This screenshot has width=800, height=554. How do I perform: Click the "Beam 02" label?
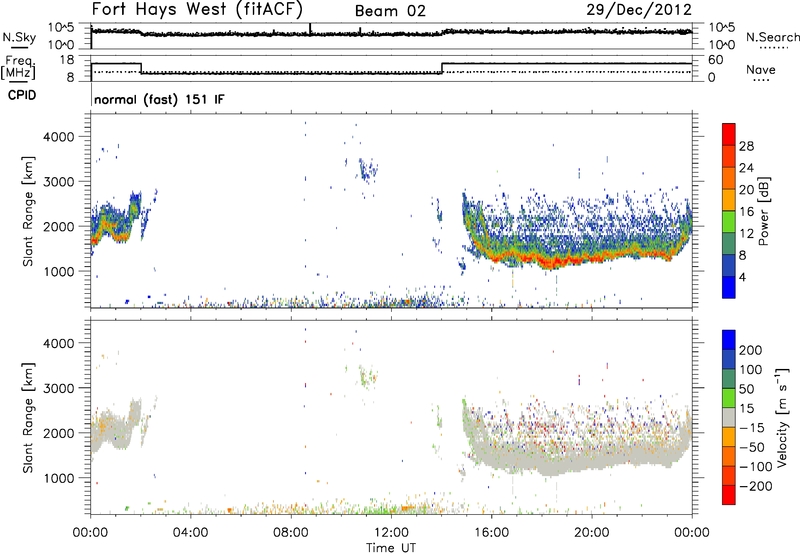click(x=390, y=11)
